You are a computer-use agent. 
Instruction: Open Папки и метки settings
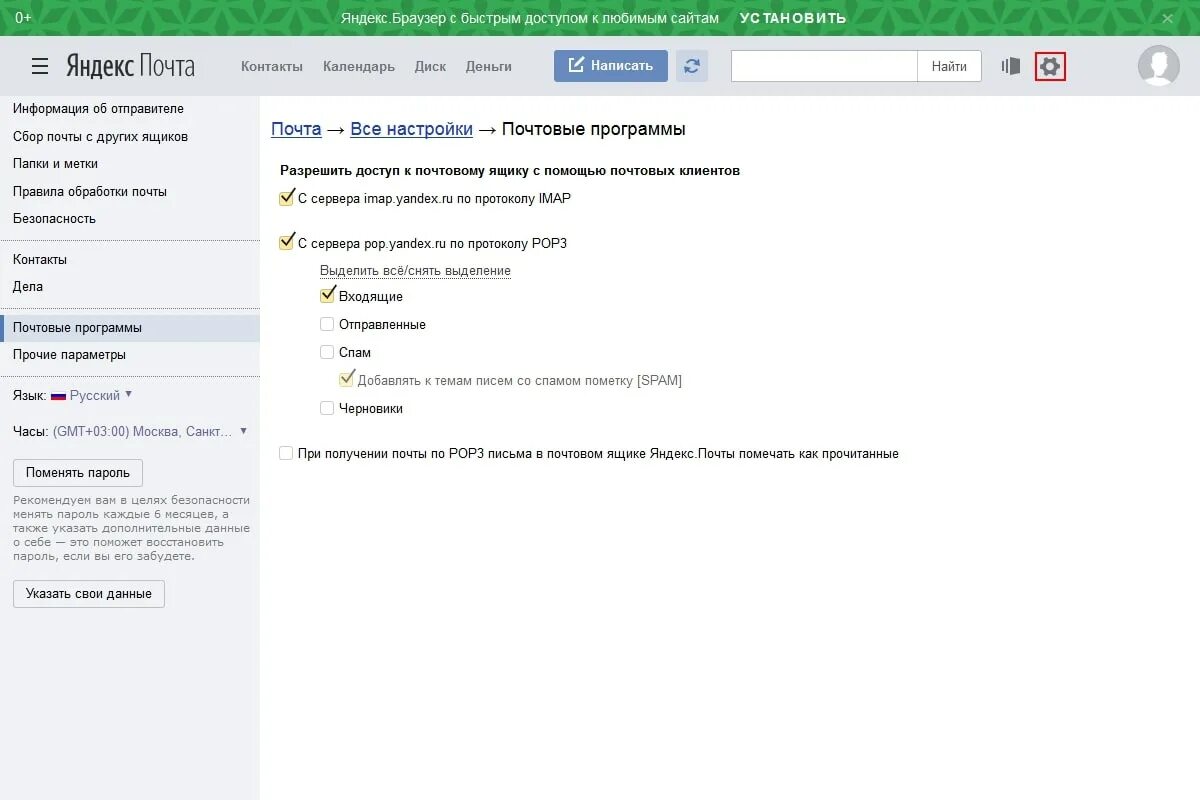click(x=55, y=164)
